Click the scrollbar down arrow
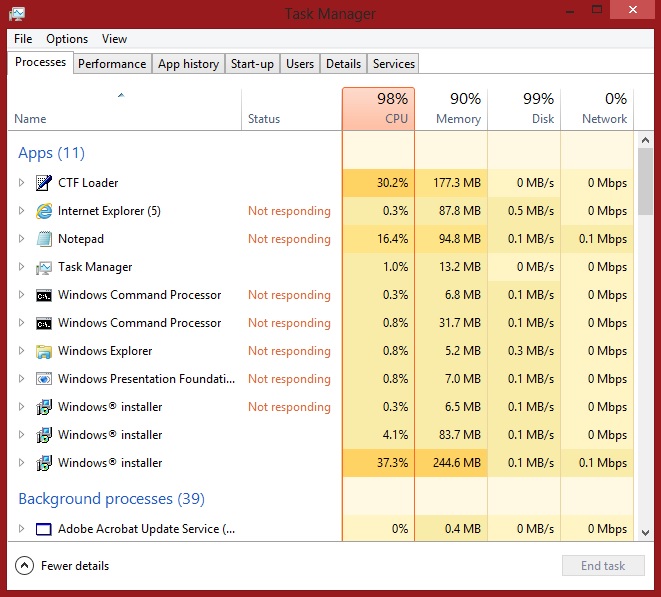661x597 pixels. (x=645, y=533)
